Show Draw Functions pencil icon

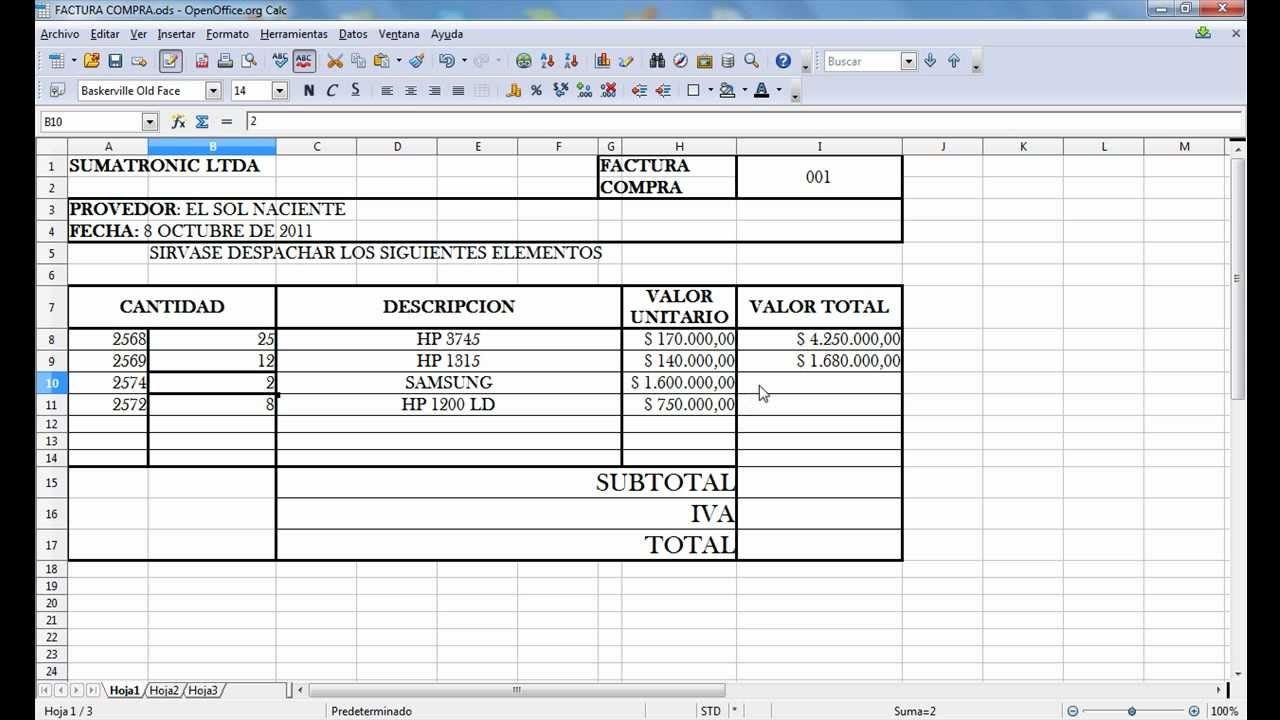626,61
